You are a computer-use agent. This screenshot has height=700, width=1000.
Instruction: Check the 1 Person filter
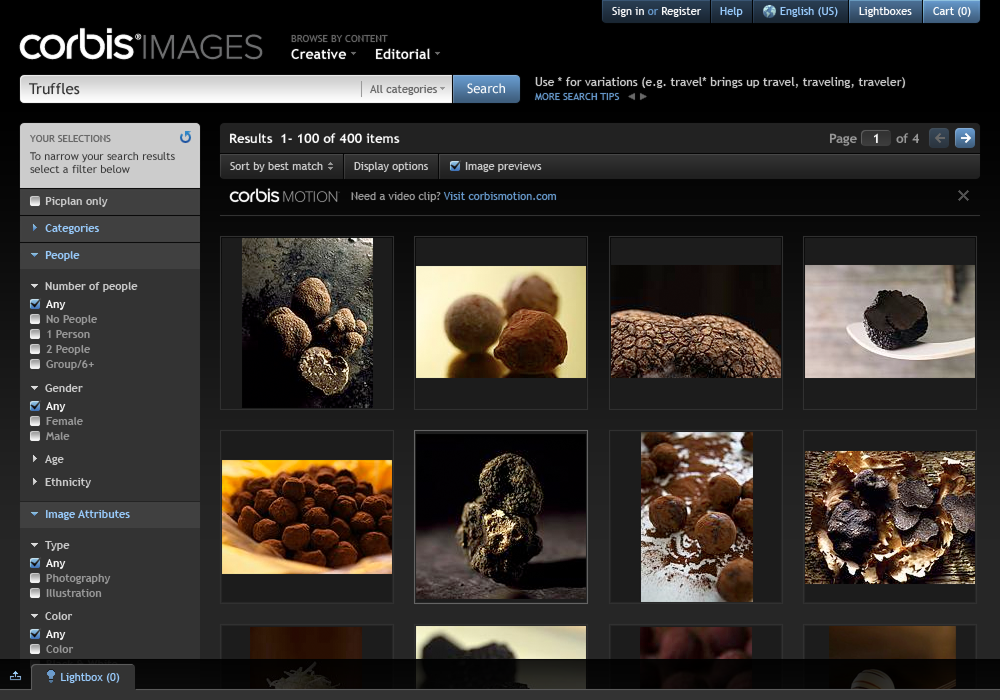pyautogui.click(x=35, y=334)
